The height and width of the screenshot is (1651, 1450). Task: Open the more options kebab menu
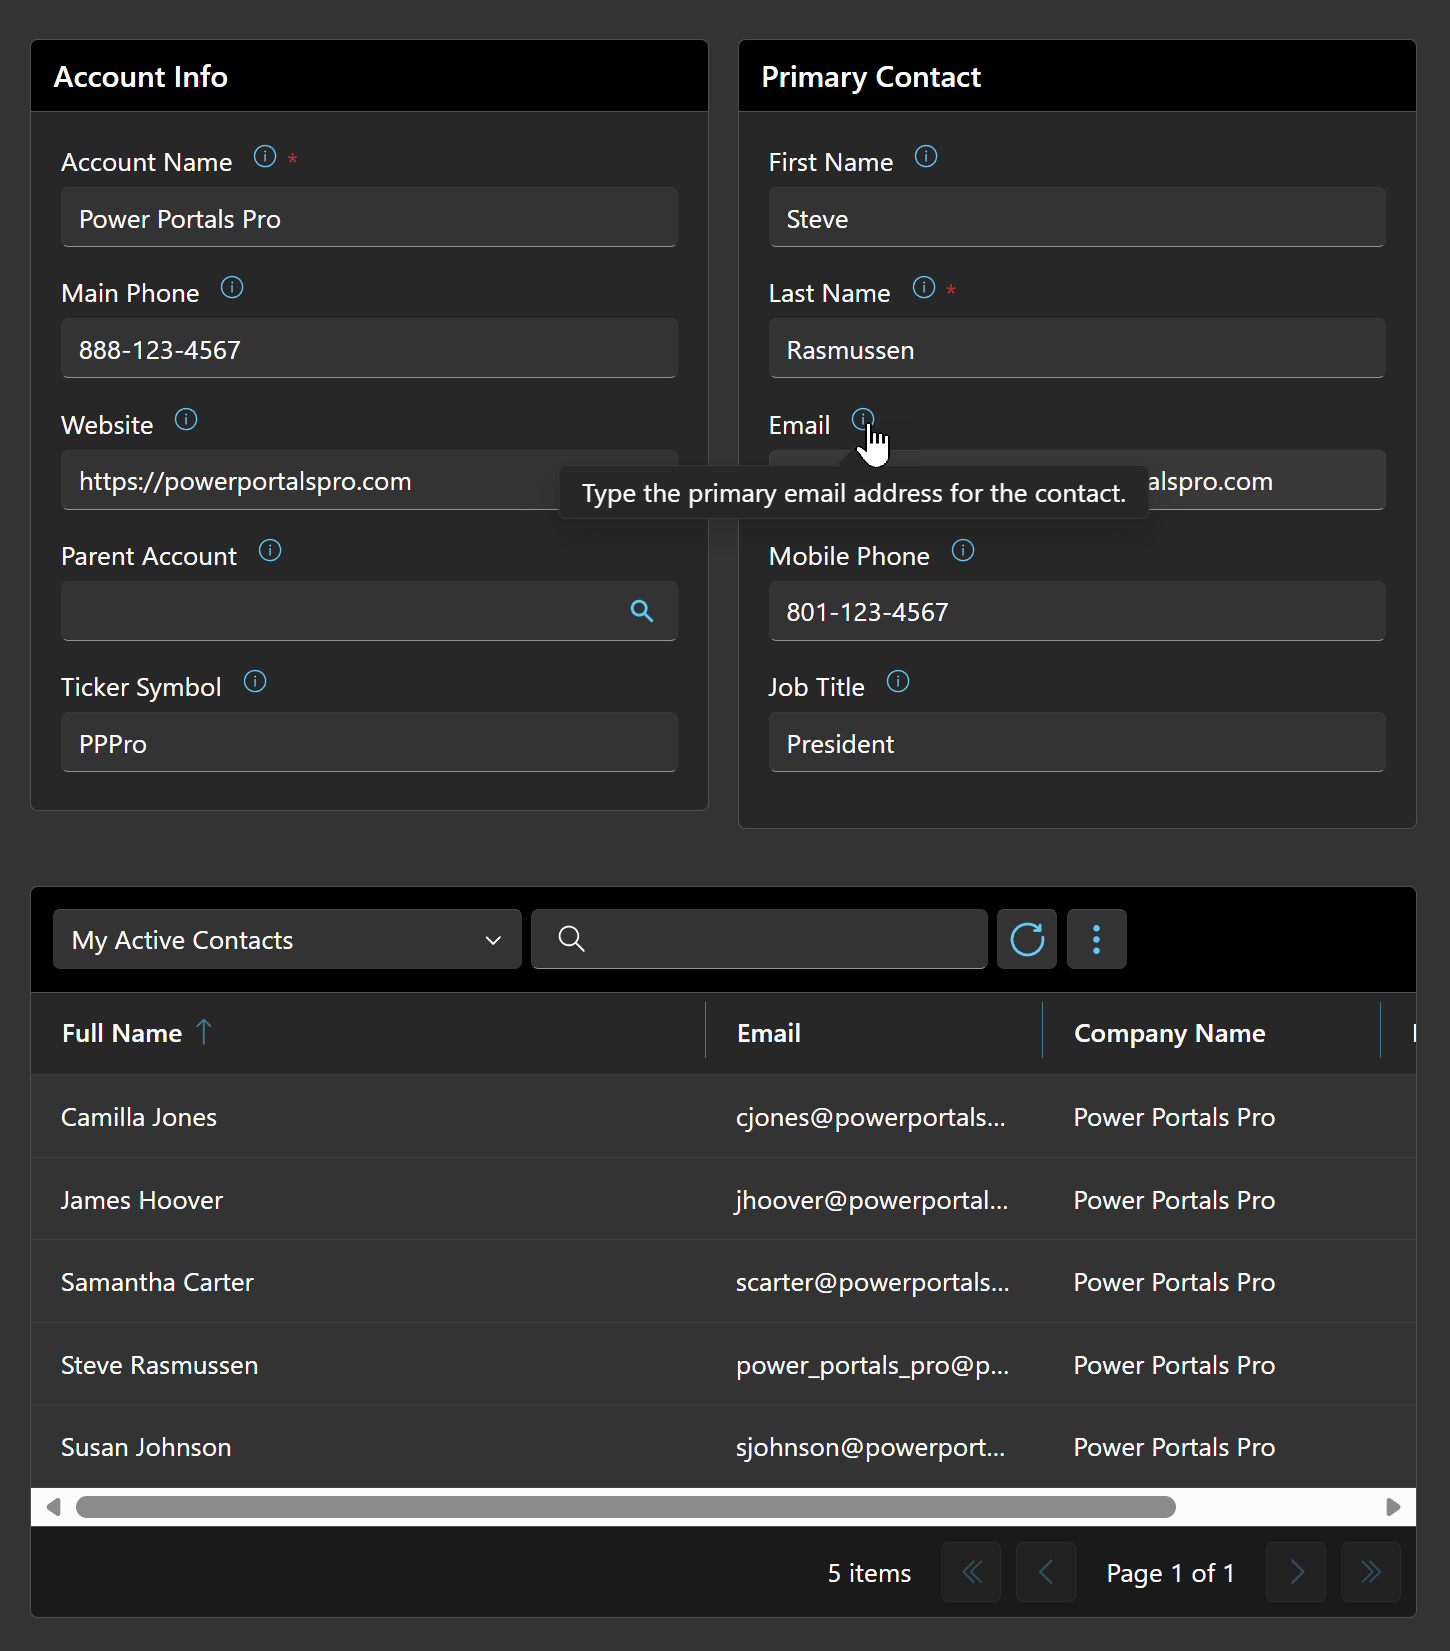[x=1097, y=939]
